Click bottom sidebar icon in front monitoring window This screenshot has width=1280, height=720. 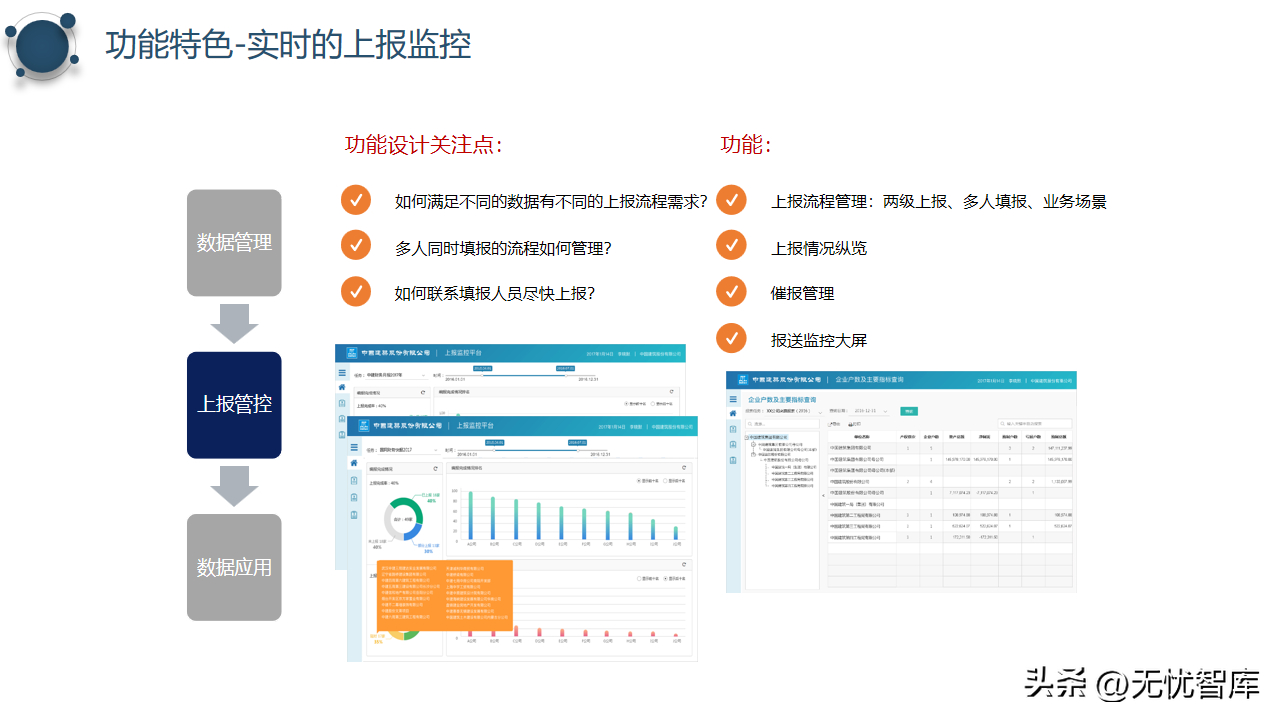click(354, 515)
